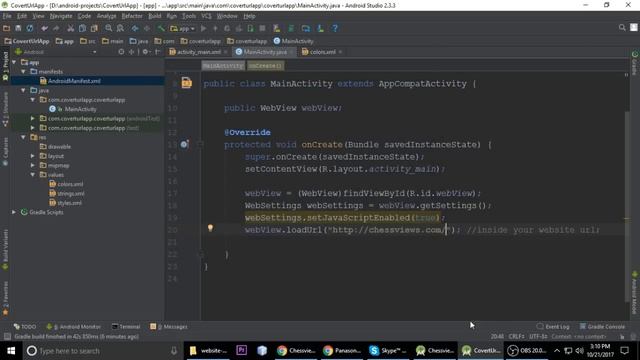Click the Open file toolbar icon

tap(6, 28)
